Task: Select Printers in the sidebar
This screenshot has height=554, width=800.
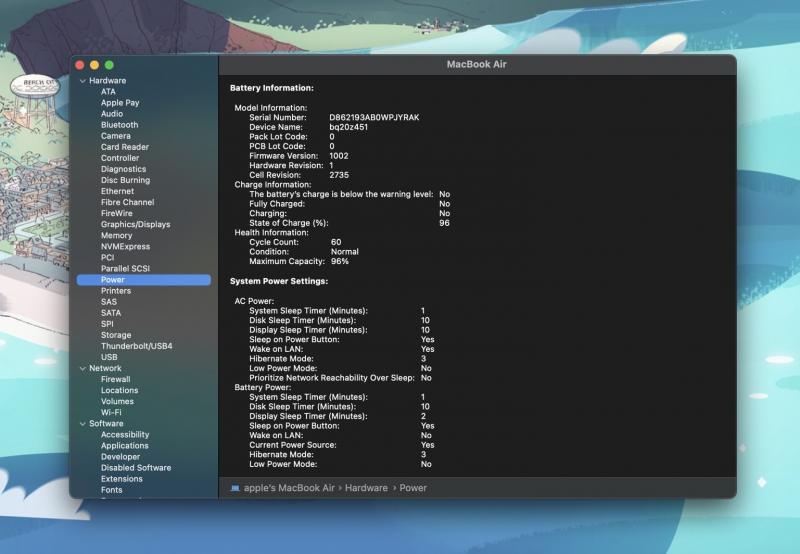Action: click(116, 291)
